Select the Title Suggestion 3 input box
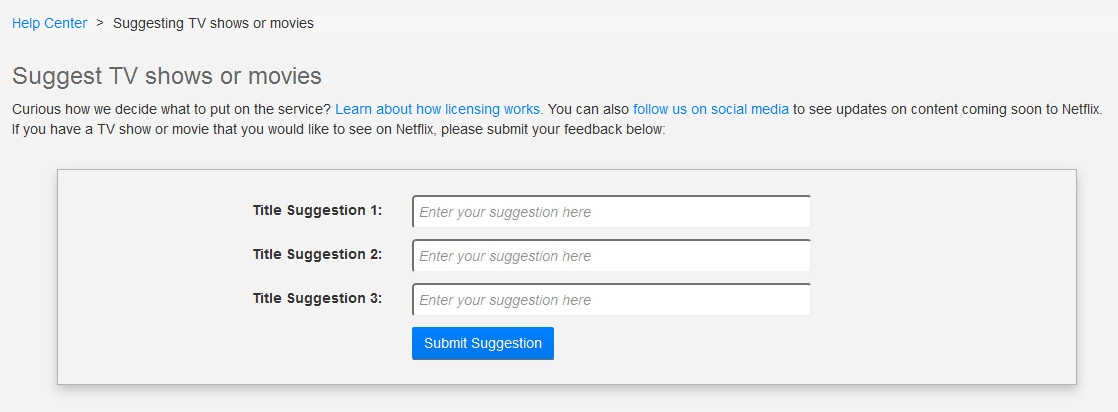The image size is (1118, 412). (x=610, y=300)
